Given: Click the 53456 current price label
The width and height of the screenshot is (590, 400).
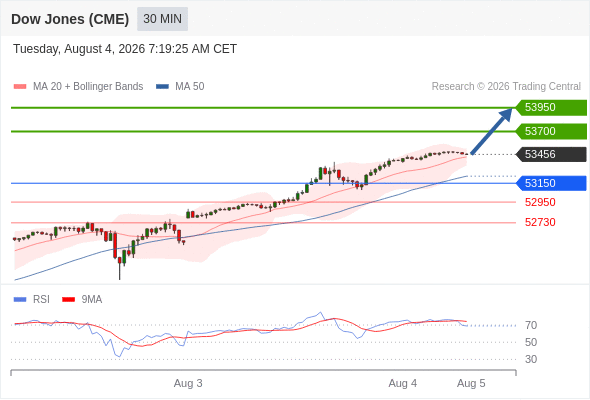Looking at the screenshot, I should (551, 154).
